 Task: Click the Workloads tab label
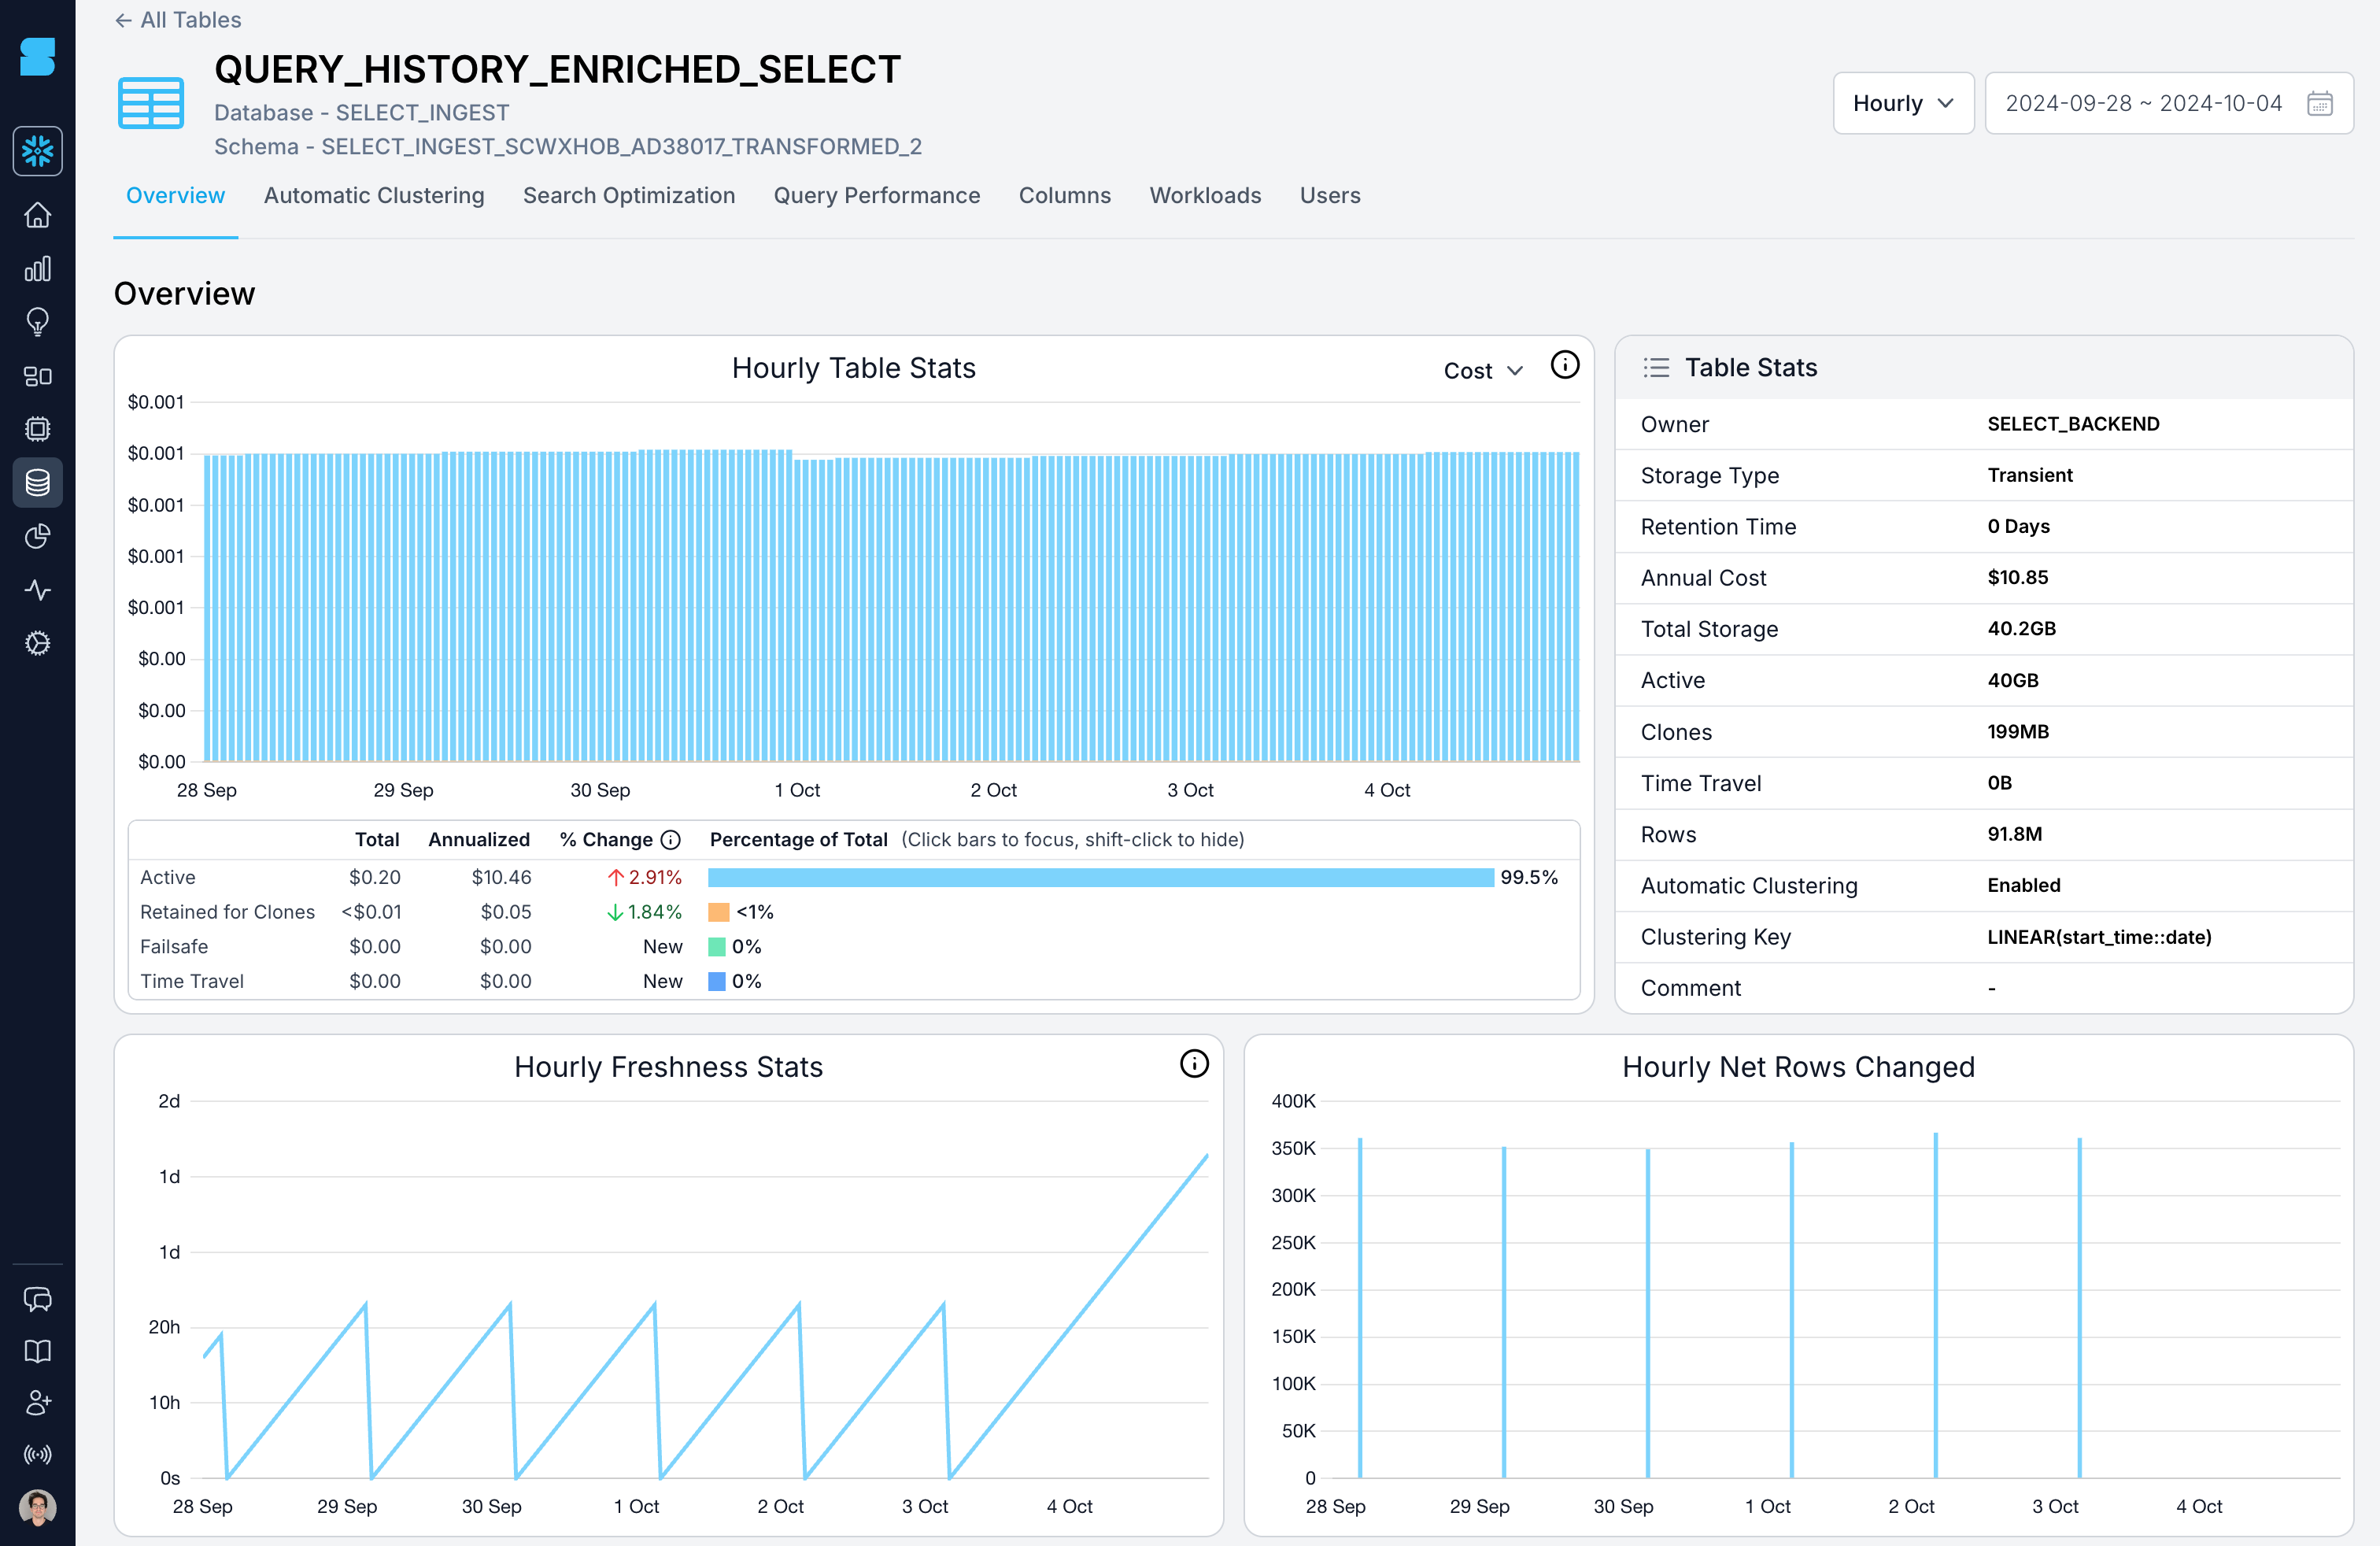(x=1204, y=194)
